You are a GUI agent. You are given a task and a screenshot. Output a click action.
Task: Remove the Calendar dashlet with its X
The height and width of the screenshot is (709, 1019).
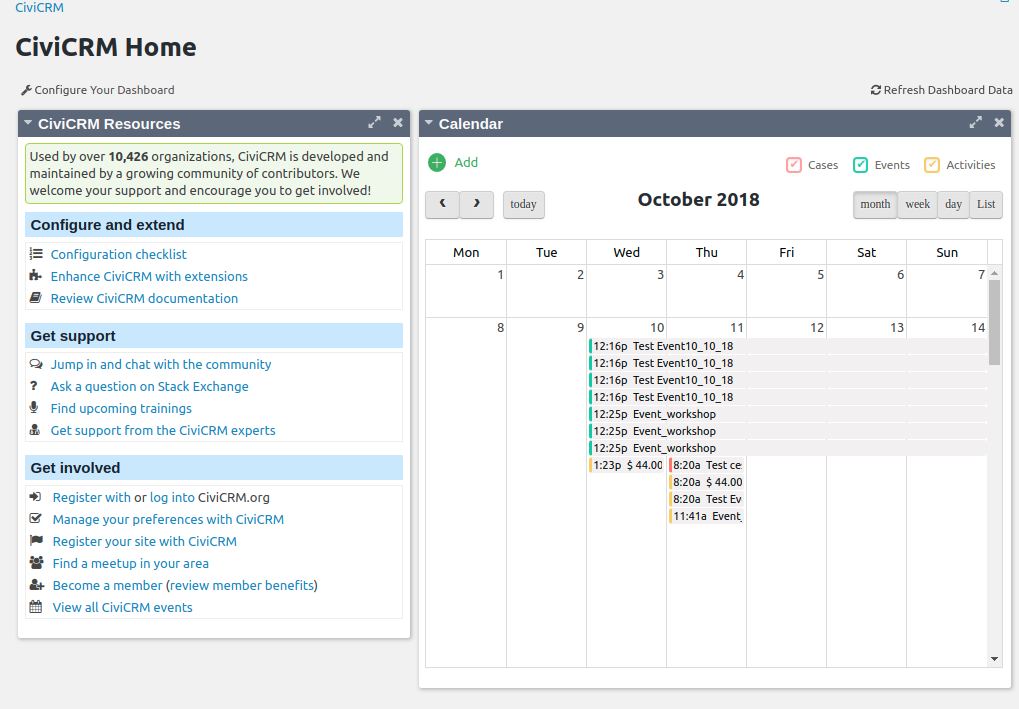[x=999, y=123]
